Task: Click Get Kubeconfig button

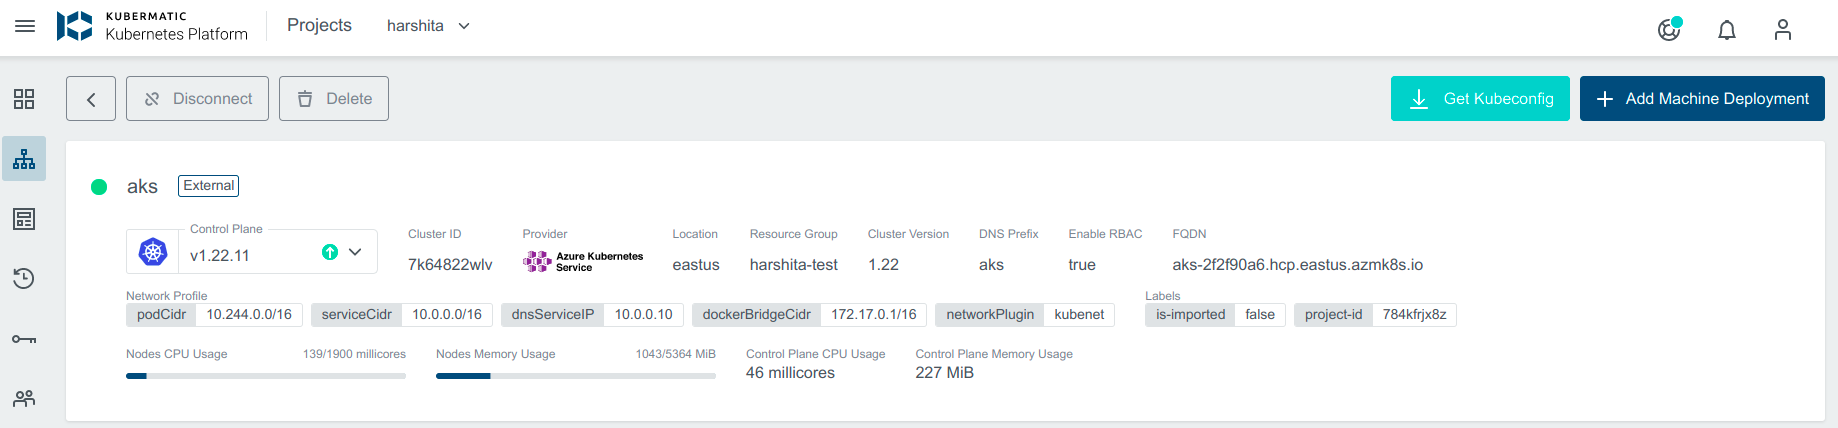Action: coord(1480,99)
